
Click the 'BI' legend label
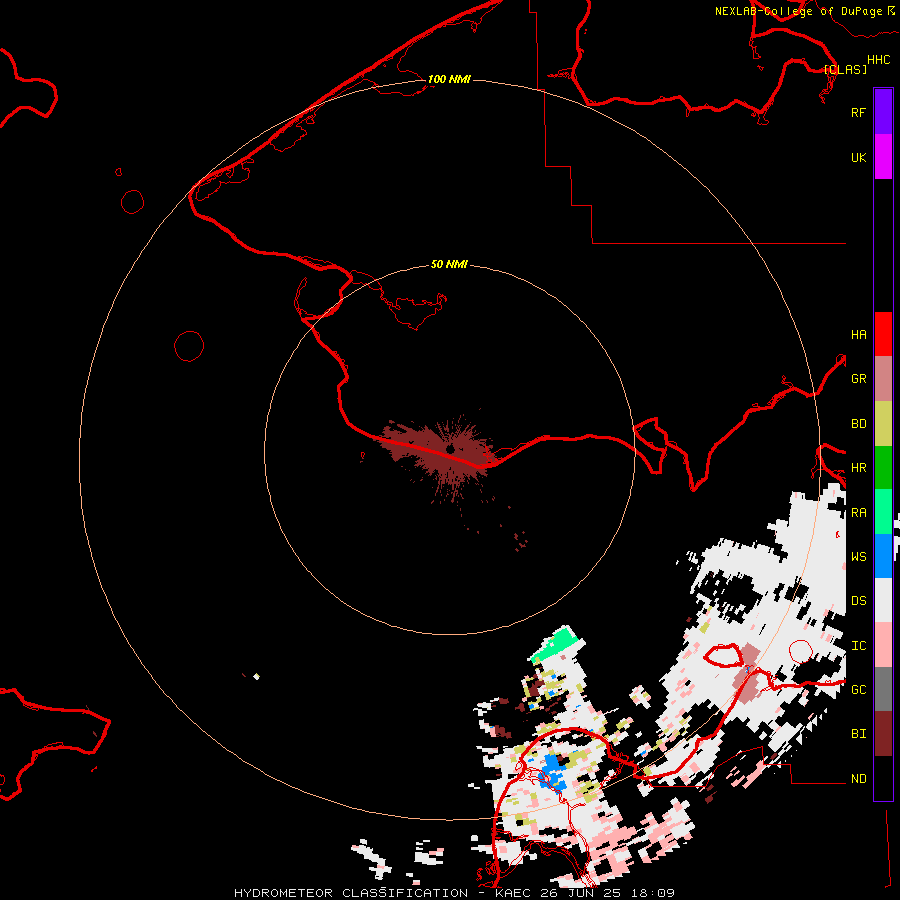pyautogui.click(x=858, y=734)
